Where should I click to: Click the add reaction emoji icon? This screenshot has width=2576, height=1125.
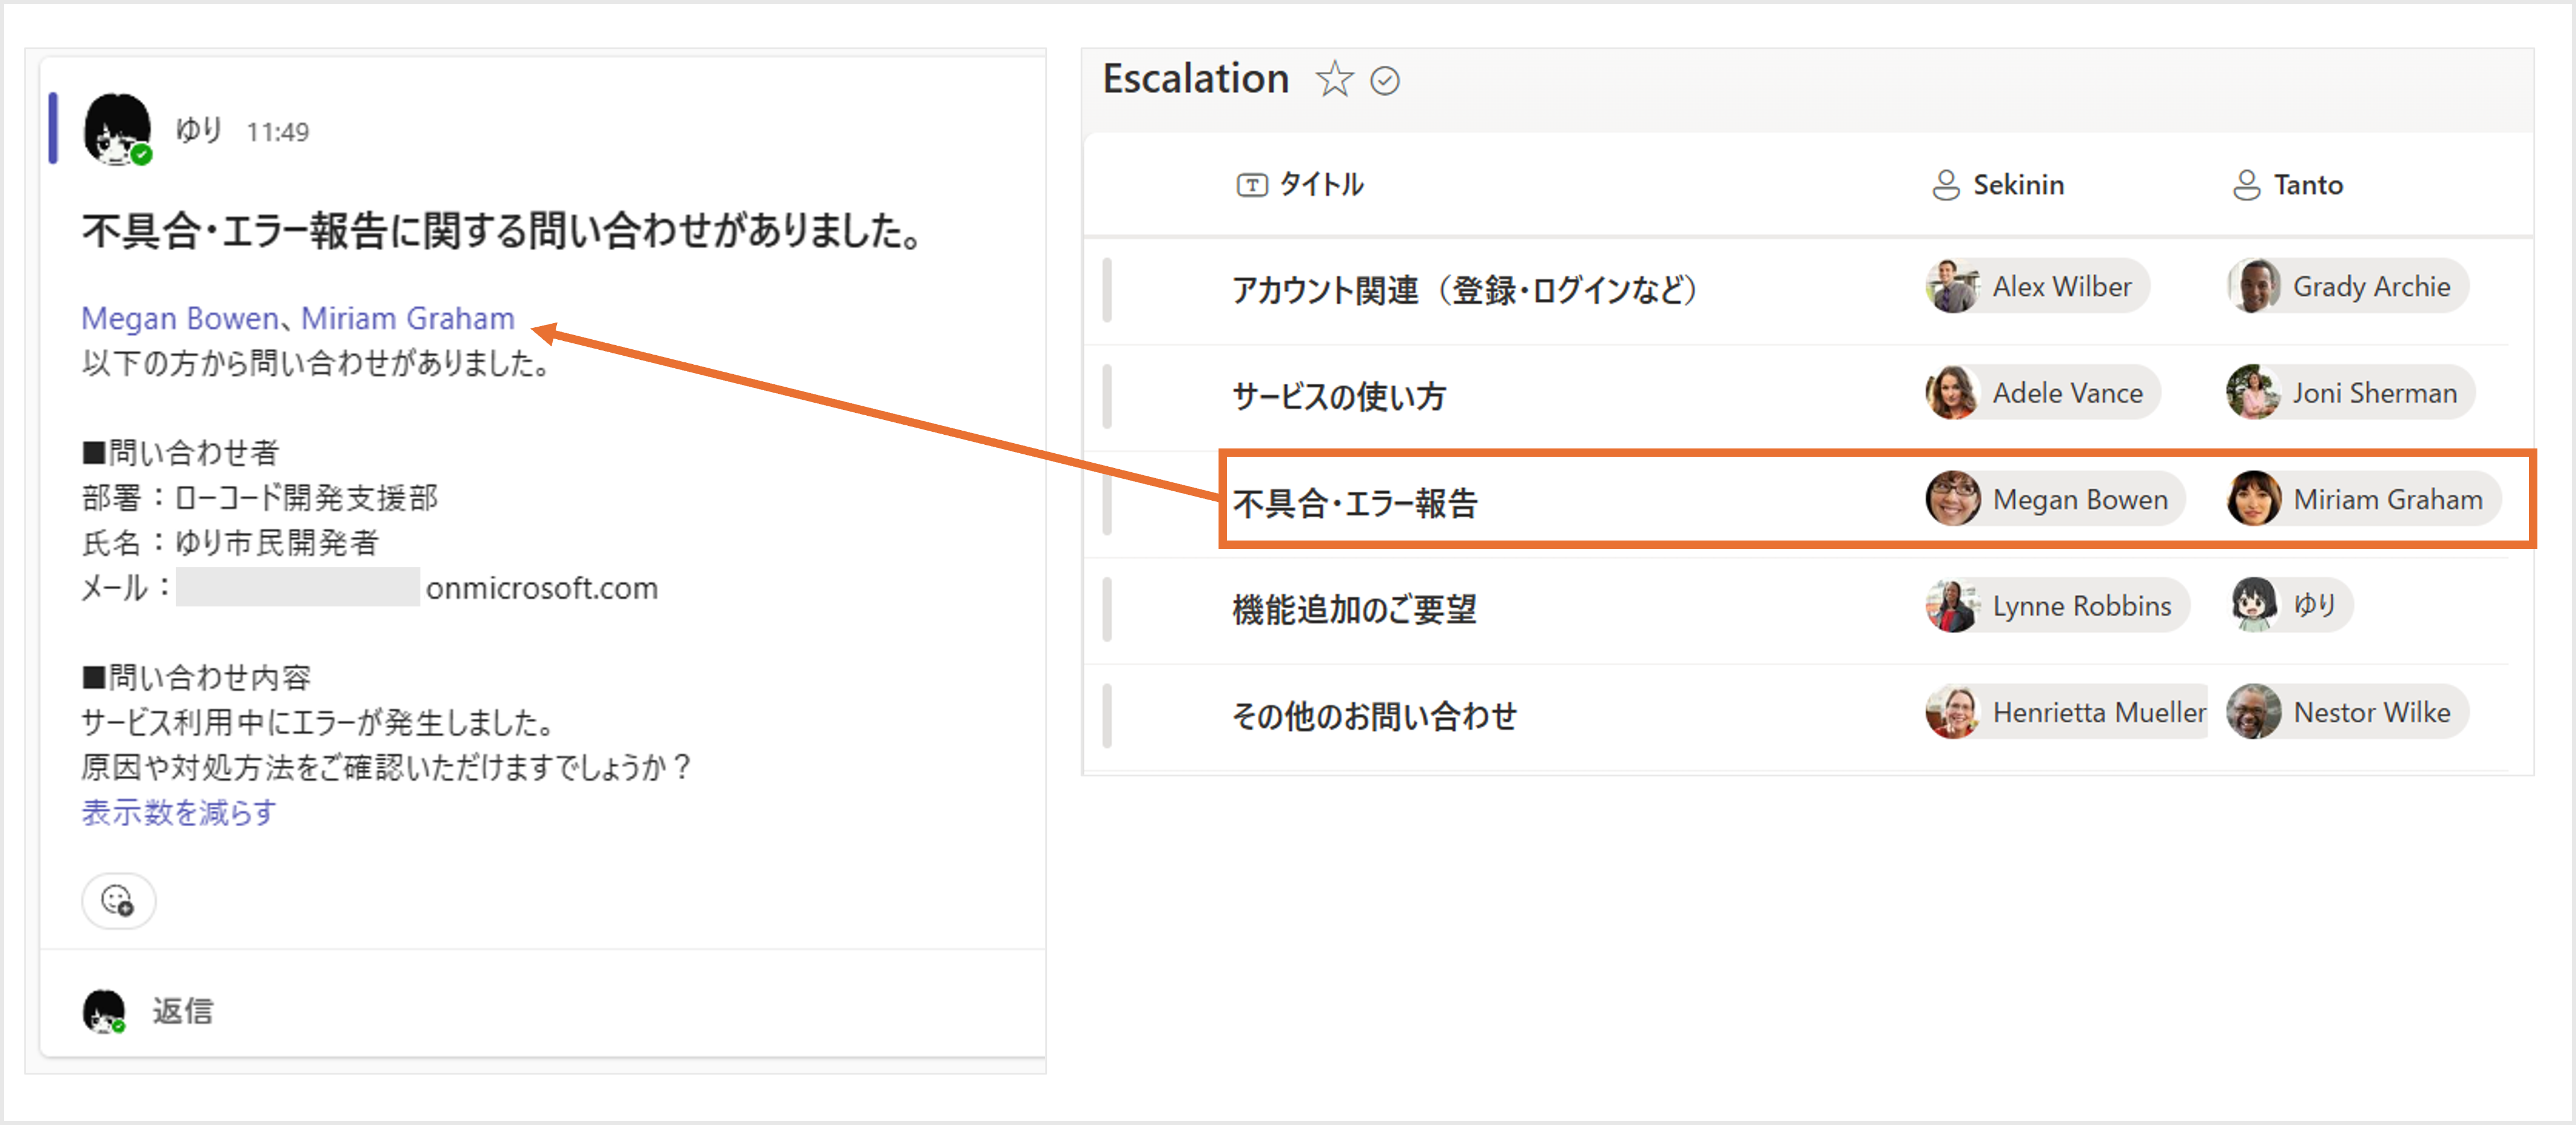118,901
